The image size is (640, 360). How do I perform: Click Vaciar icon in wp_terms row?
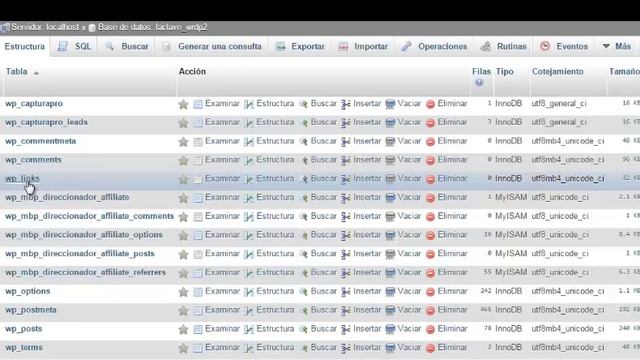(390, 348)
